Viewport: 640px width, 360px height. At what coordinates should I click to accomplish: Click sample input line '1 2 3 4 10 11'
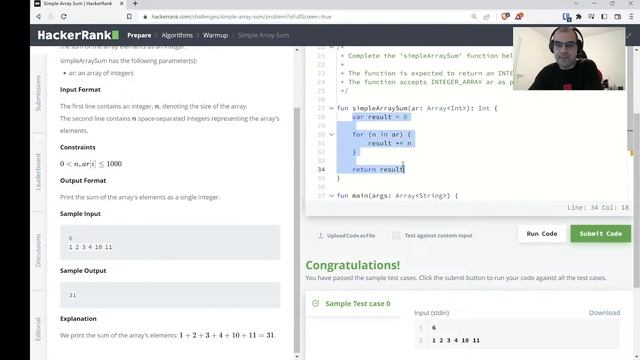(90, 247)
